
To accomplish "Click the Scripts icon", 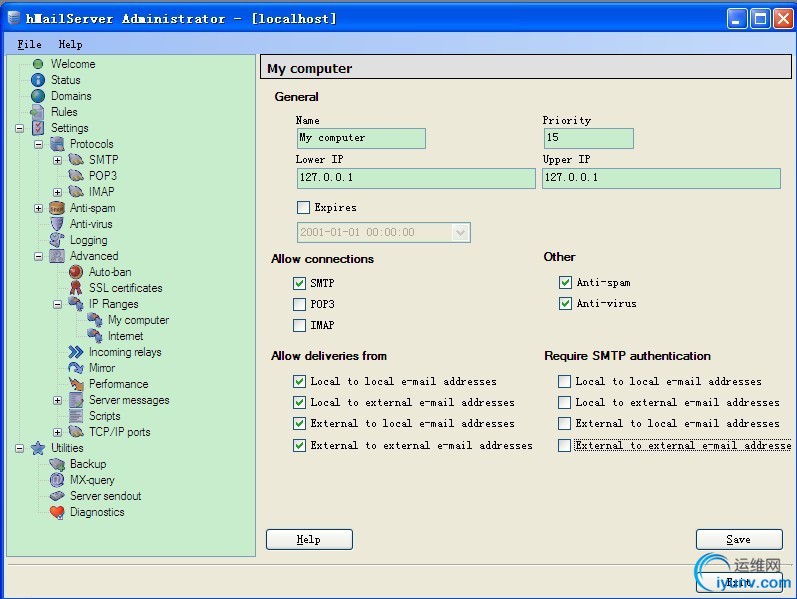I will pos(76,416).
